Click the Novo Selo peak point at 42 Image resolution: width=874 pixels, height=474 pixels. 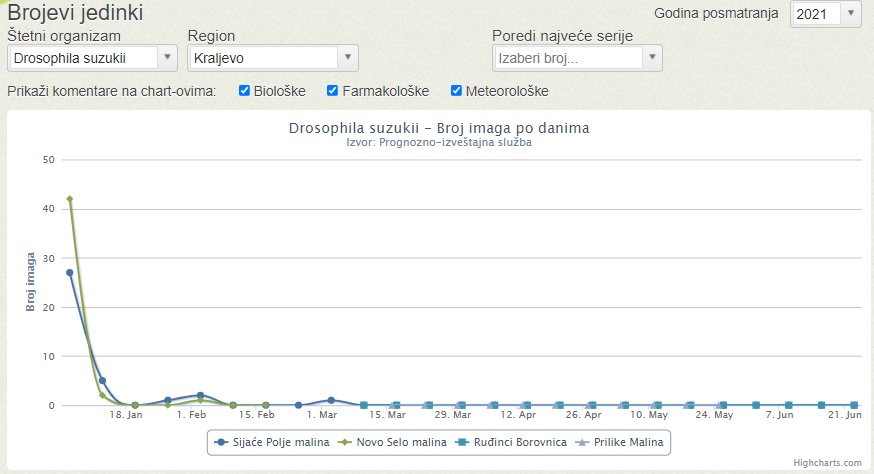pos(70,199)
